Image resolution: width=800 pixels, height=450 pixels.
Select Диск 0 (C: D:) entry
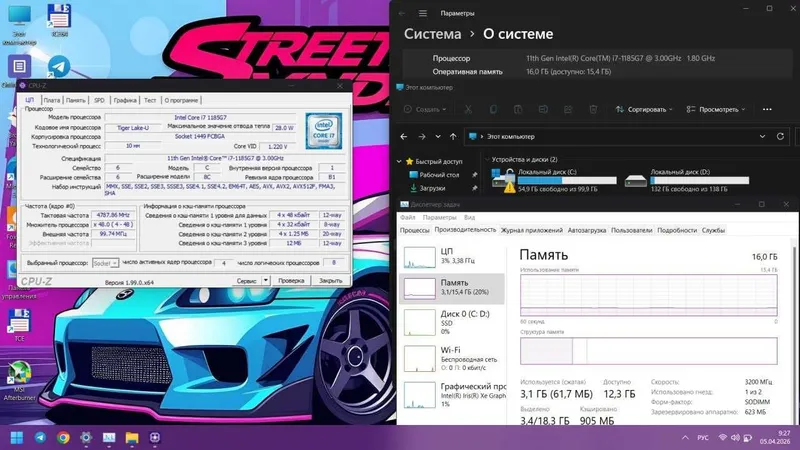(451, 322)
